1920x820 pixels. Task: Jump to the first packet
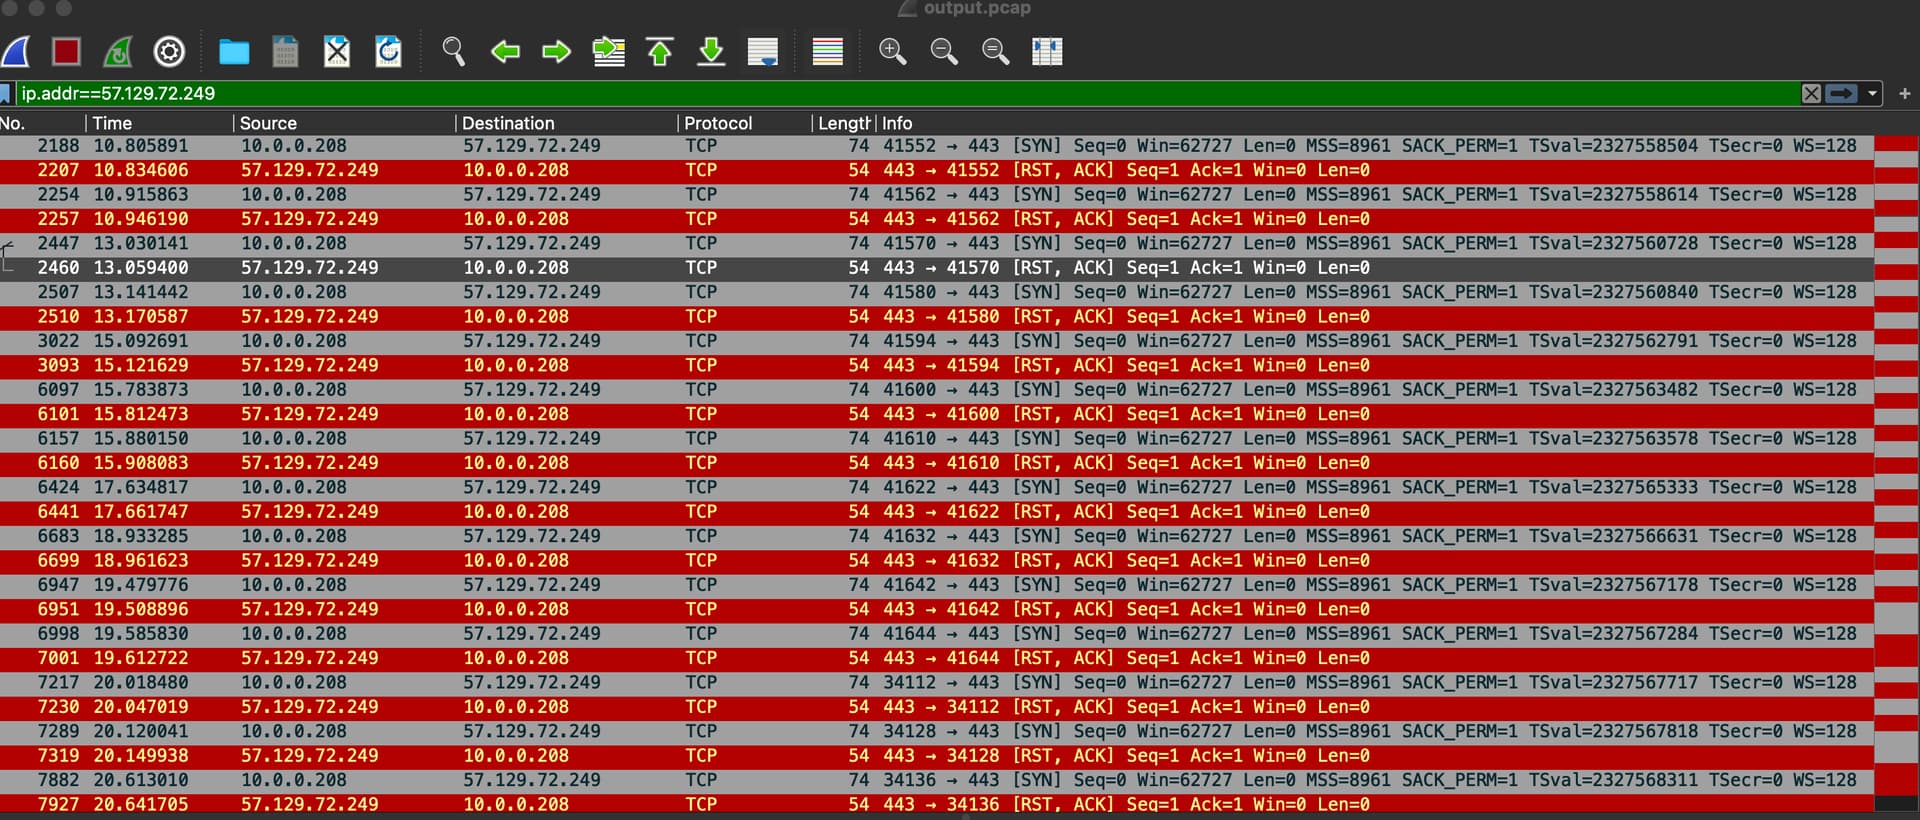[660, 51]
